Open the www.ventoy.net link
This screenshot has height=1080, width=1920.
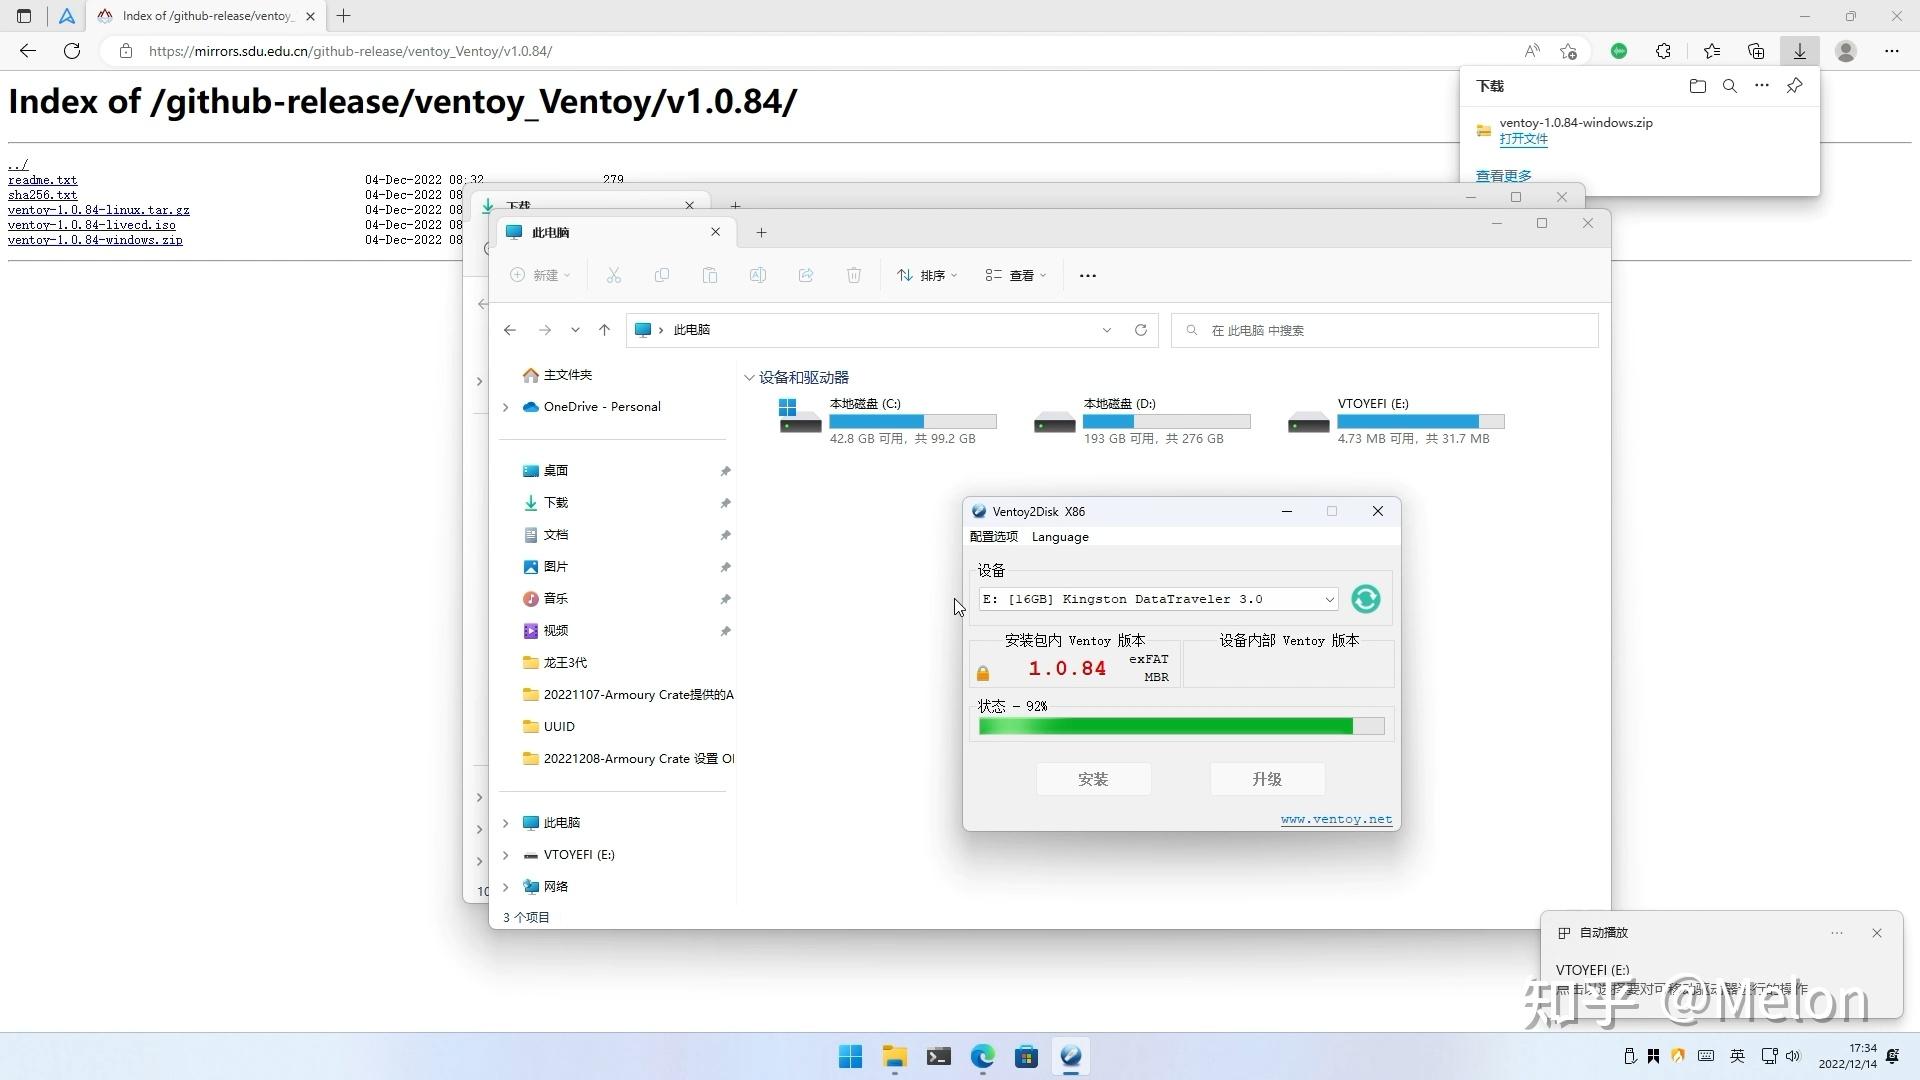[1336, 818]
